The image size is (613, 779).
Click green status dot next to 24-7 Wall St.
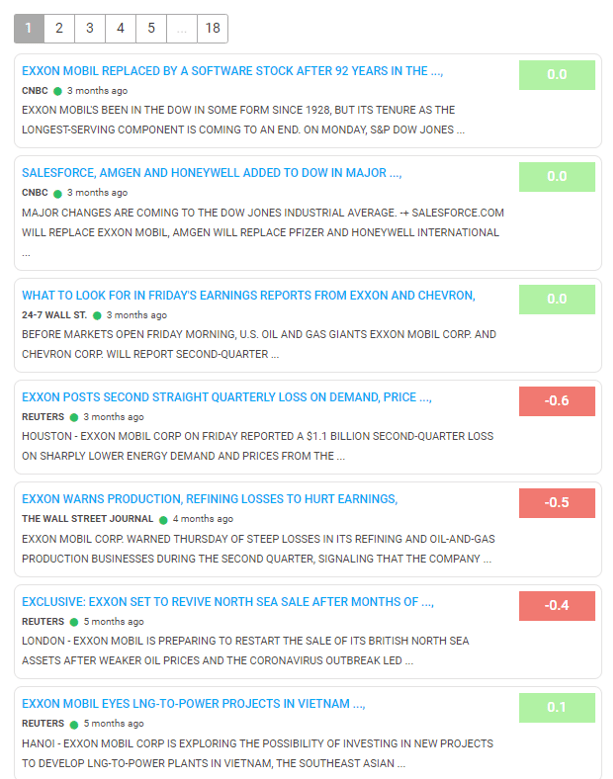[x=97, y=315]
